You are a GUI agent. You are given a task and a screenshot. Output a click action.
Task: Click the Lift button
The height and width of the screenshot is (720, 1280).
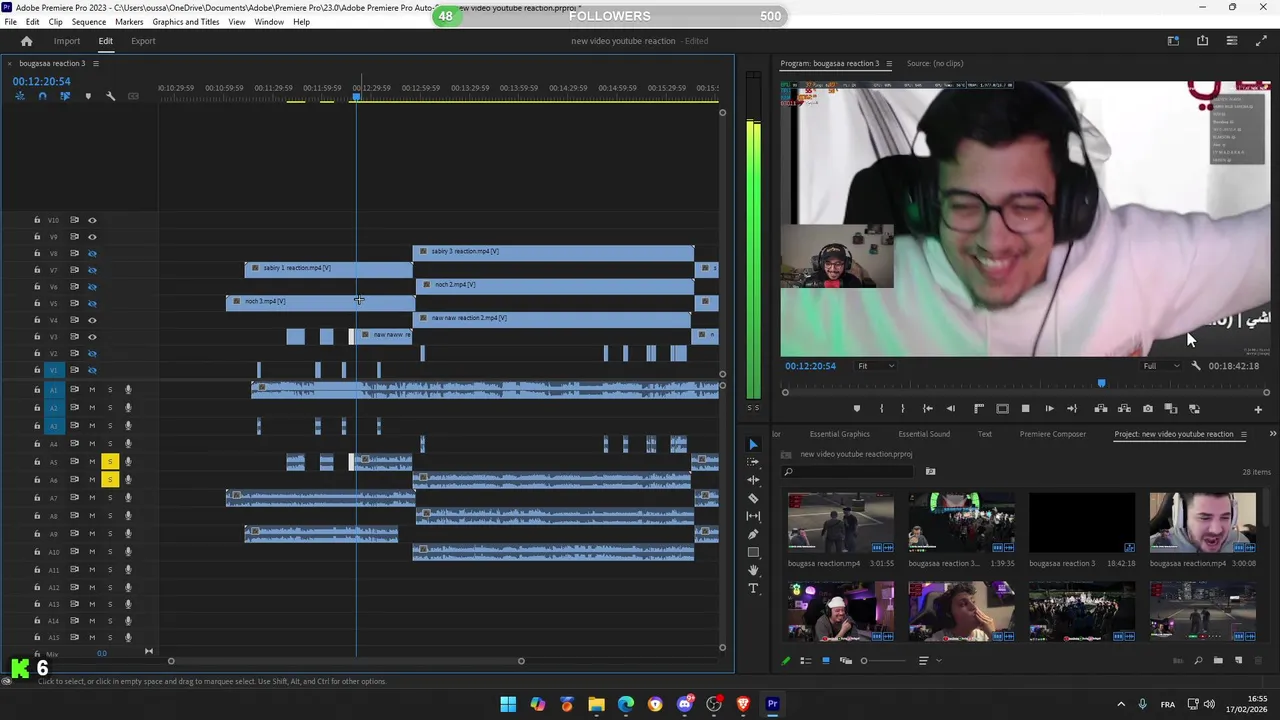tap(1101, 409)
